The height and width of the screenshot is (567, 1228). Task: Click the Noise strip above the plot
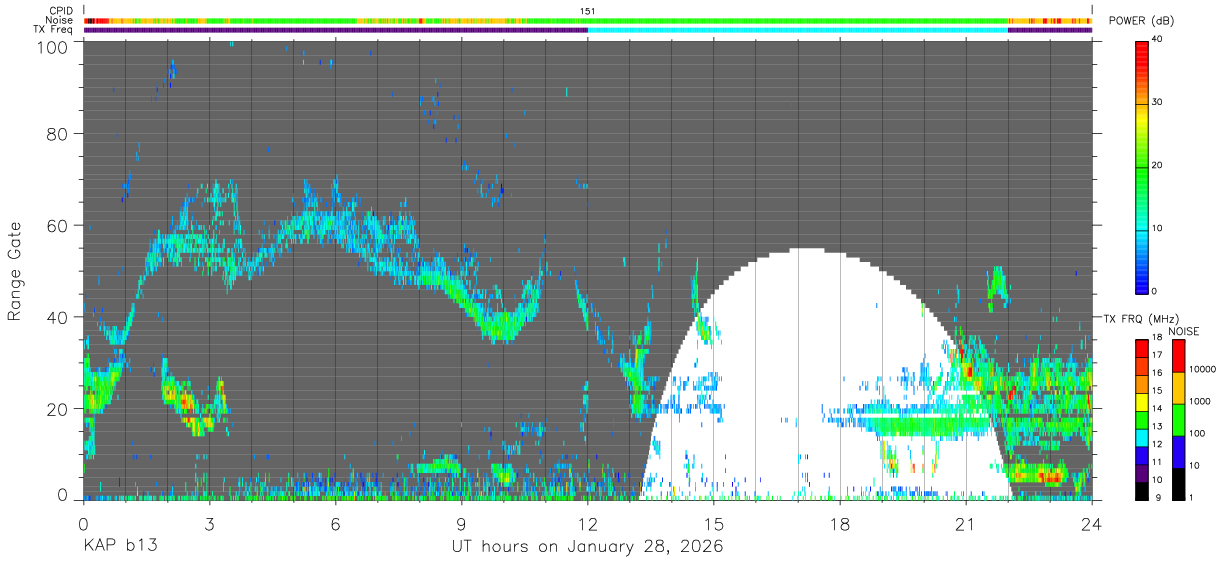point(588,20)
